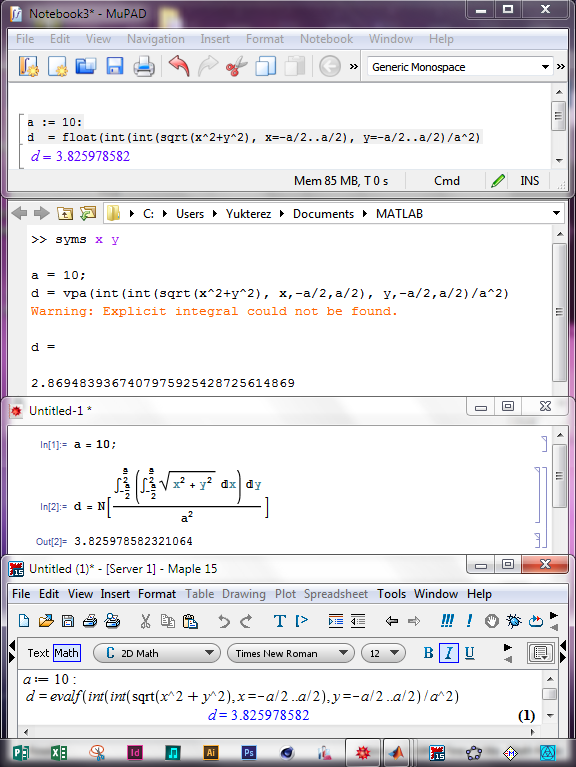Click the Restart kernel icon in Maple
The image size is (576, 767).
536,621
